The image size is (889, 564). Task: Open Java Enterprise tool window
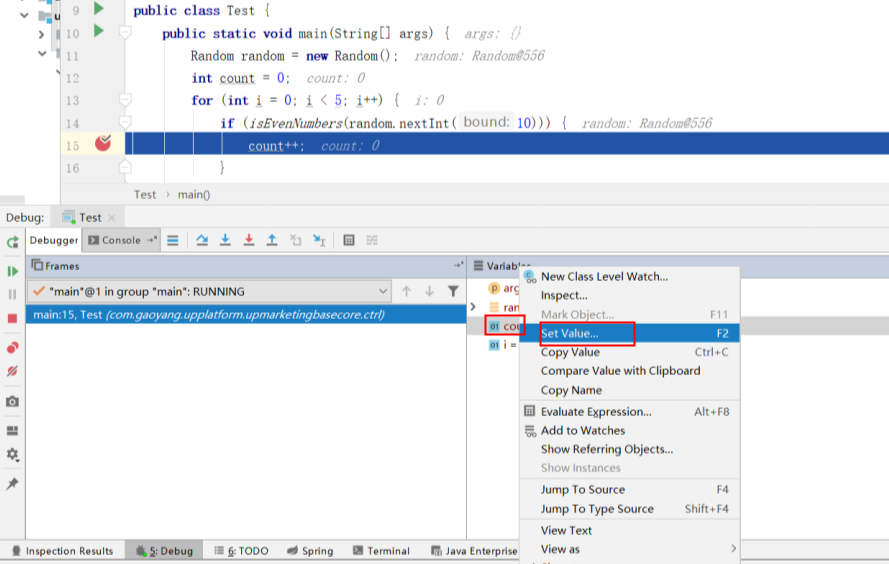pyautogui.click(x=474, y=551)
